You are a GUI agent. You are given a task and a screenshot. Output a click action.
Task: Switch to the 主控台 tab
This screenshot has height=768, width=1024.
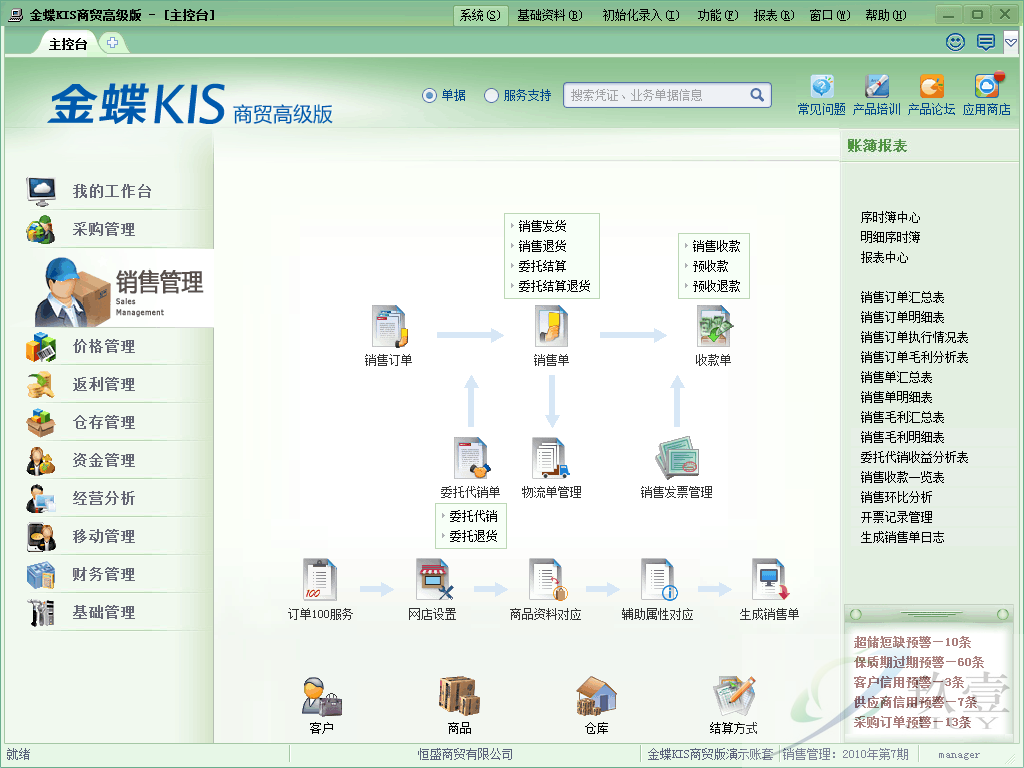[68, 44]
